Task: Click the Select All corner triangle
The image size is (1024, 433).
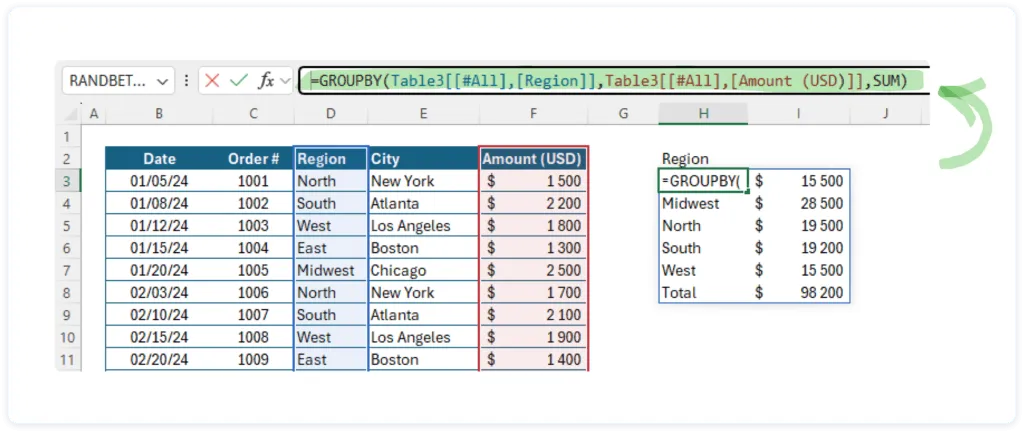Action: pyautogui.click(x=70, y=114)
